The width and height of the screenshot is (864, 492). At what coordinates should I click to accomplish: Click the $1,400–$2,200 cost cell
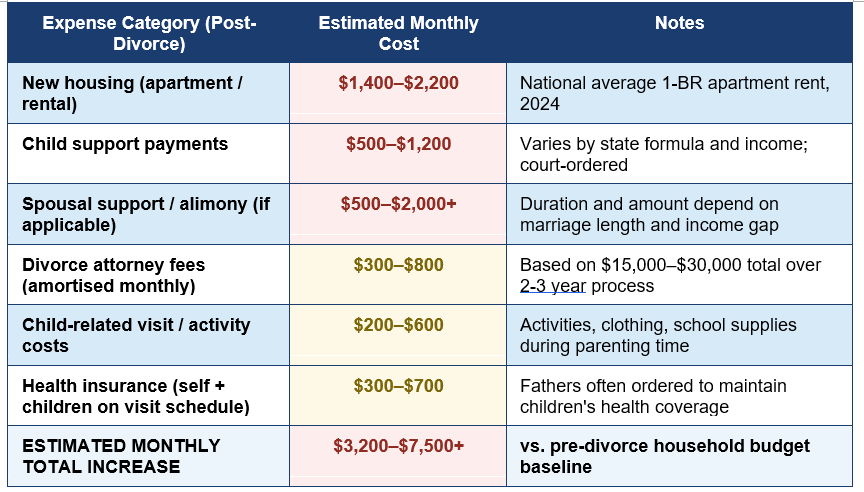[x=398, y=93]
